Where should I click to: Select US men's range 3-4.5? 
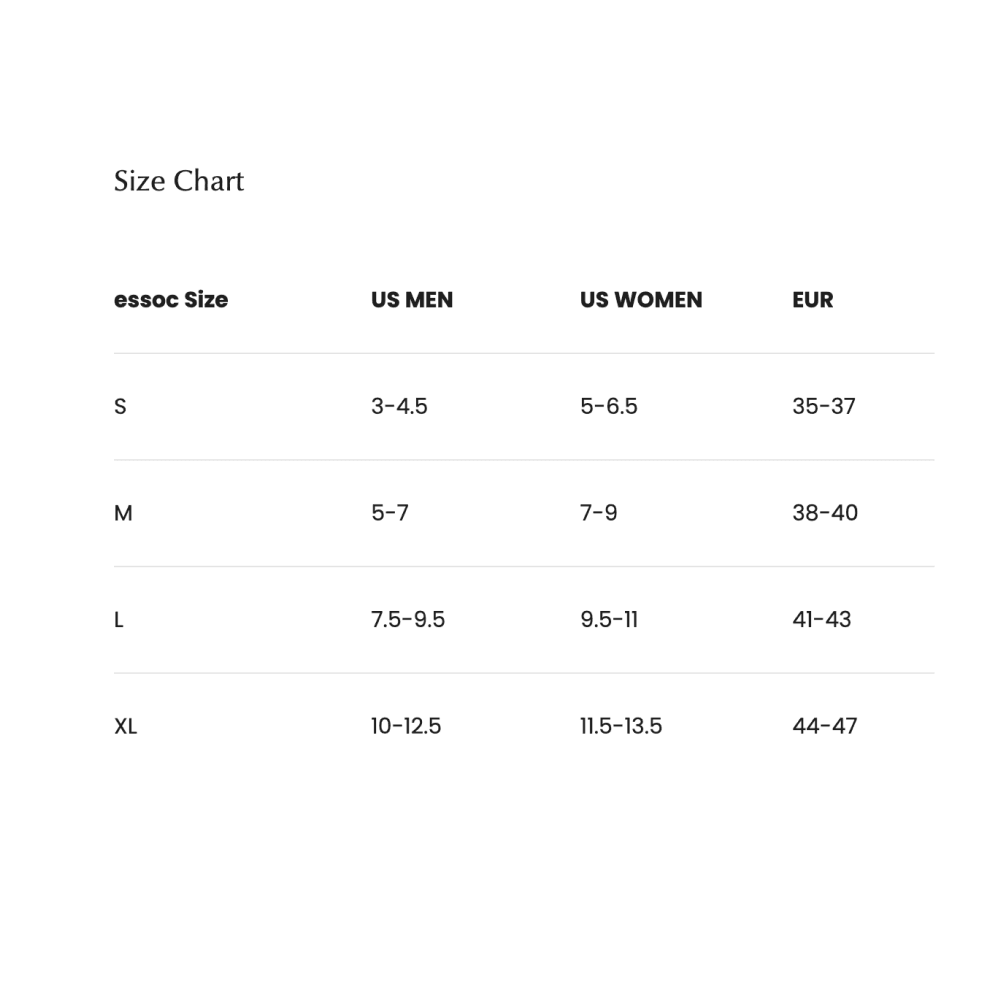pyautogui.click(x=399, y=406)
